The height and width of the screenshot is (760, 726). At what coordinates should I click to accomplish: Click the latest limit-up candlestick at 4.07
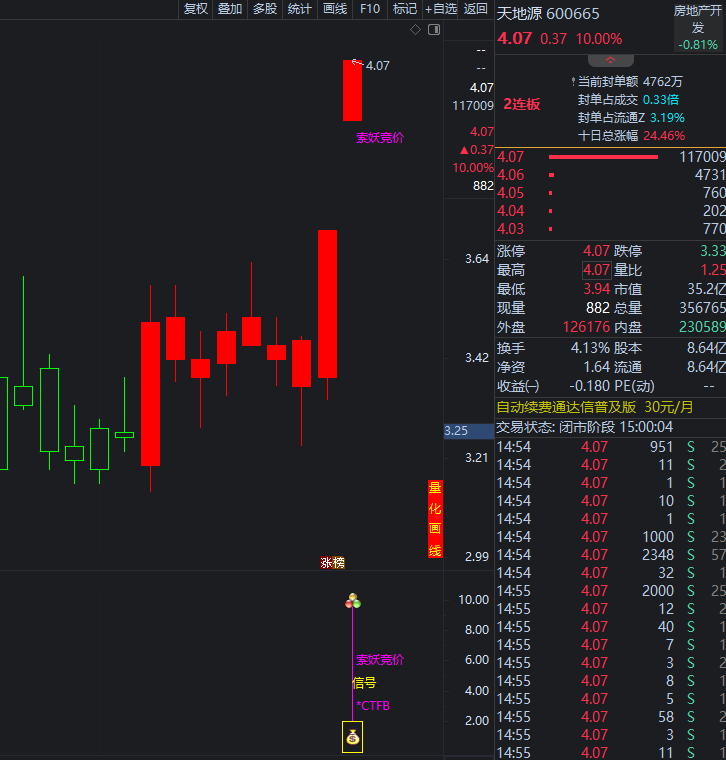pyautogui.click(x=352, y=90)
